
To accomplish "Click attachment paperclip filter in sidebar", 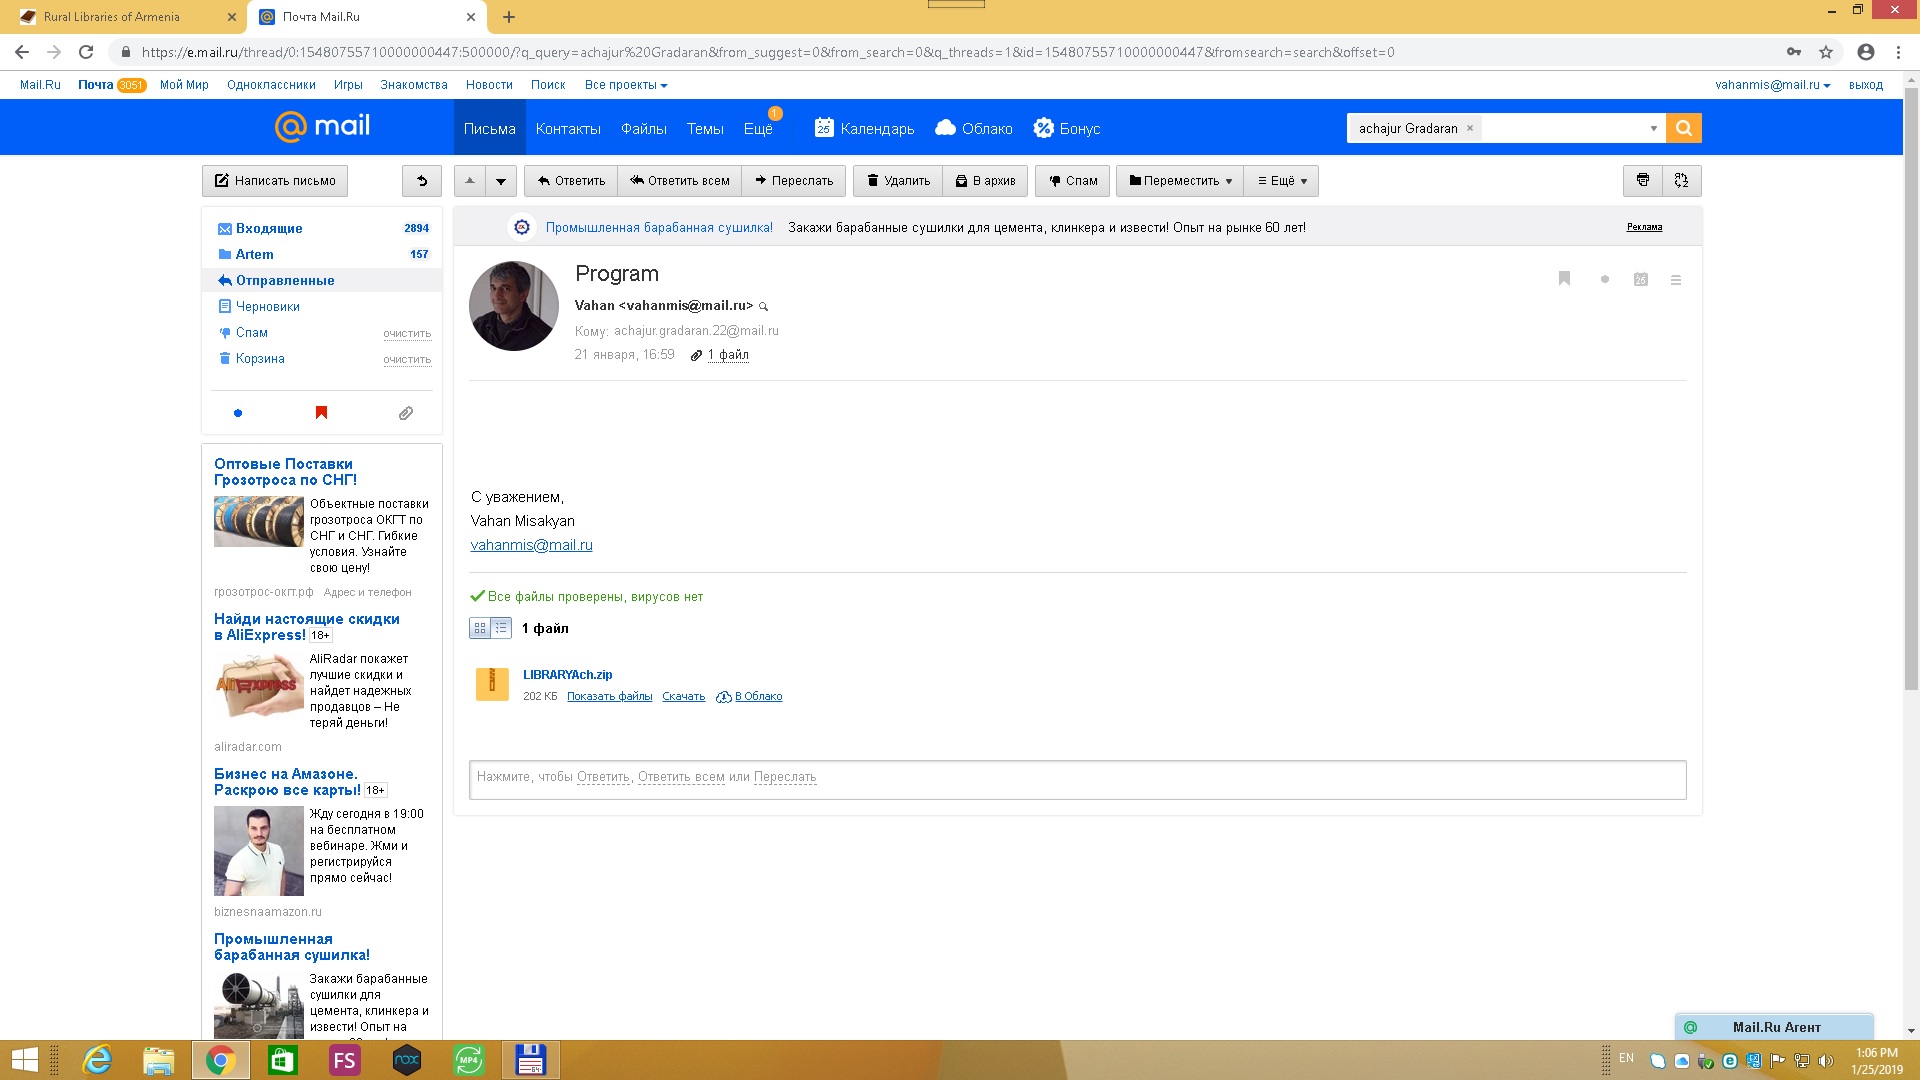I will pyautogui.click(x=405, y=413).
